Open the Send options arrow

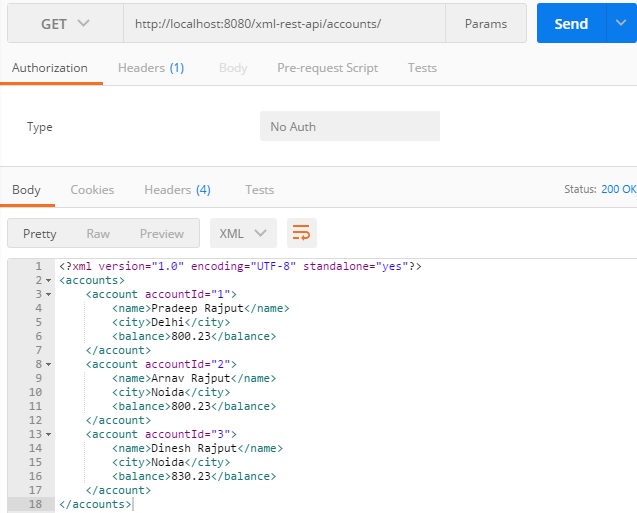click(x=621, y=23)
